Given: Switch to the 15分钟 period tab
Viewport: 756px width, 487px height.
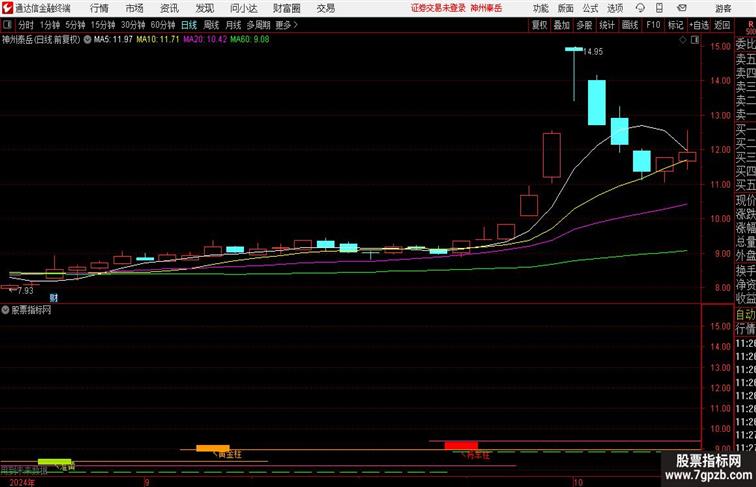Looking at the screenshot, I should (103, 25).
